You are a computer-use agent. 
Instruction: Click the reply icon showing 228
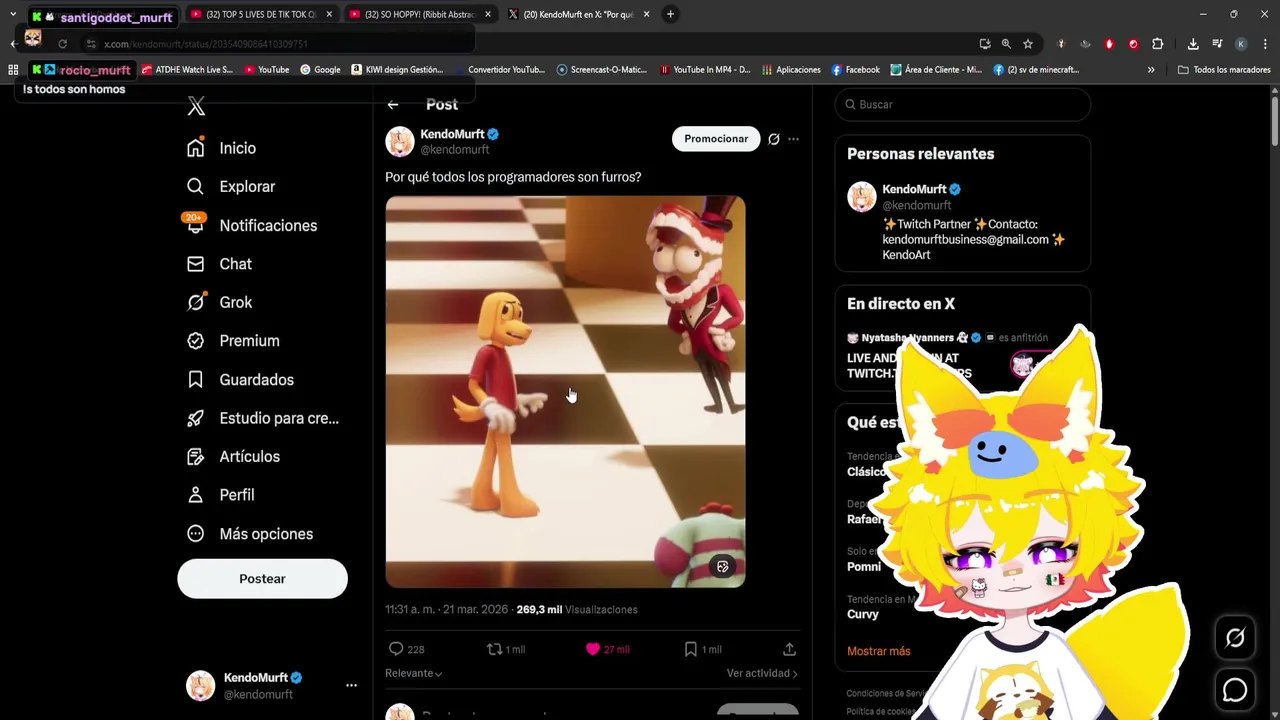(x=396, y=649)
